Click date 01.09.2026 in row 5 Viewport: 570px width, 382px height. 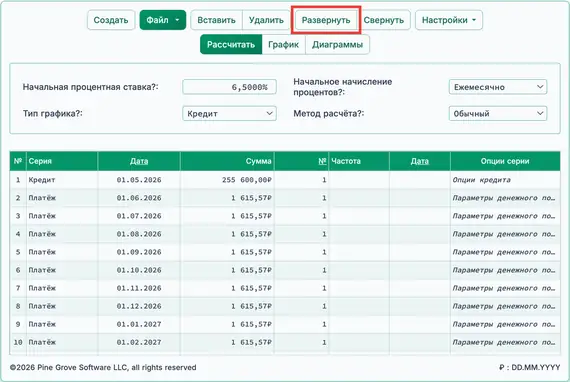click(139, 252)
